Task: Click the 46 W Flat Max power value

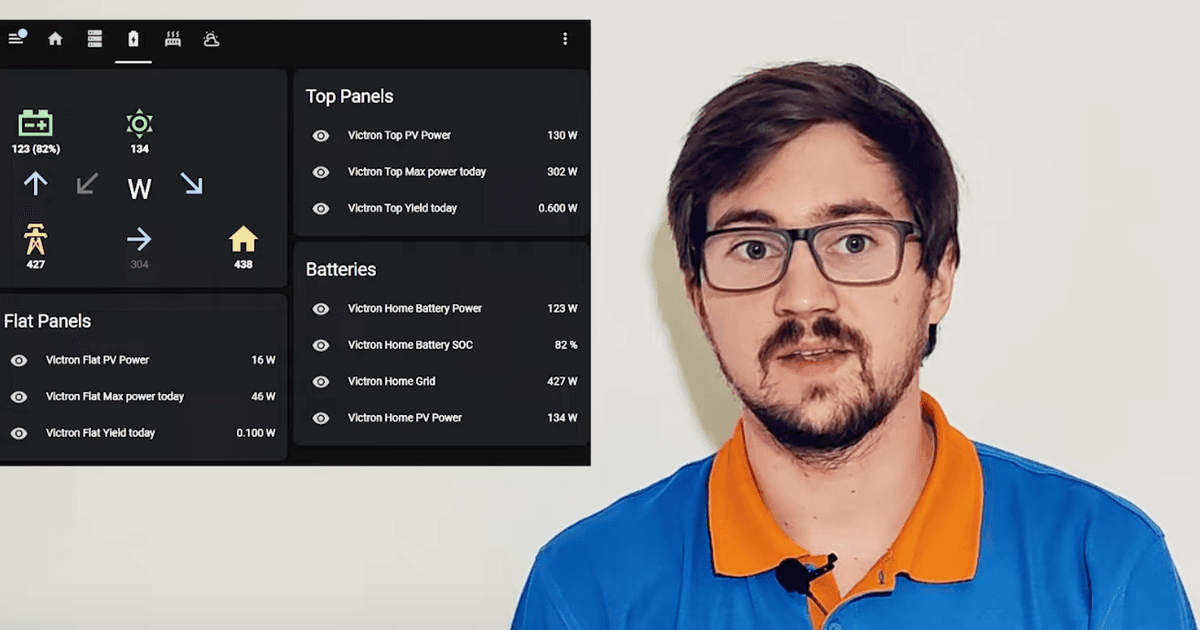Action: pos(263,397)
